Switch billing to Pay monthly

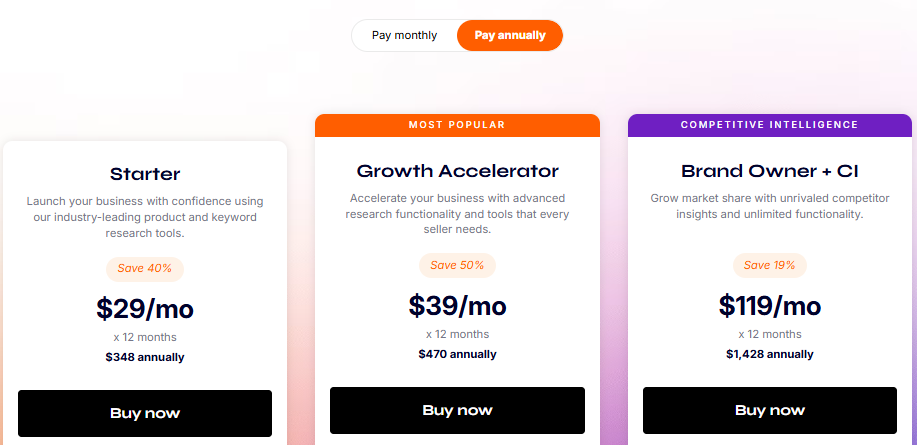point(404,35)
